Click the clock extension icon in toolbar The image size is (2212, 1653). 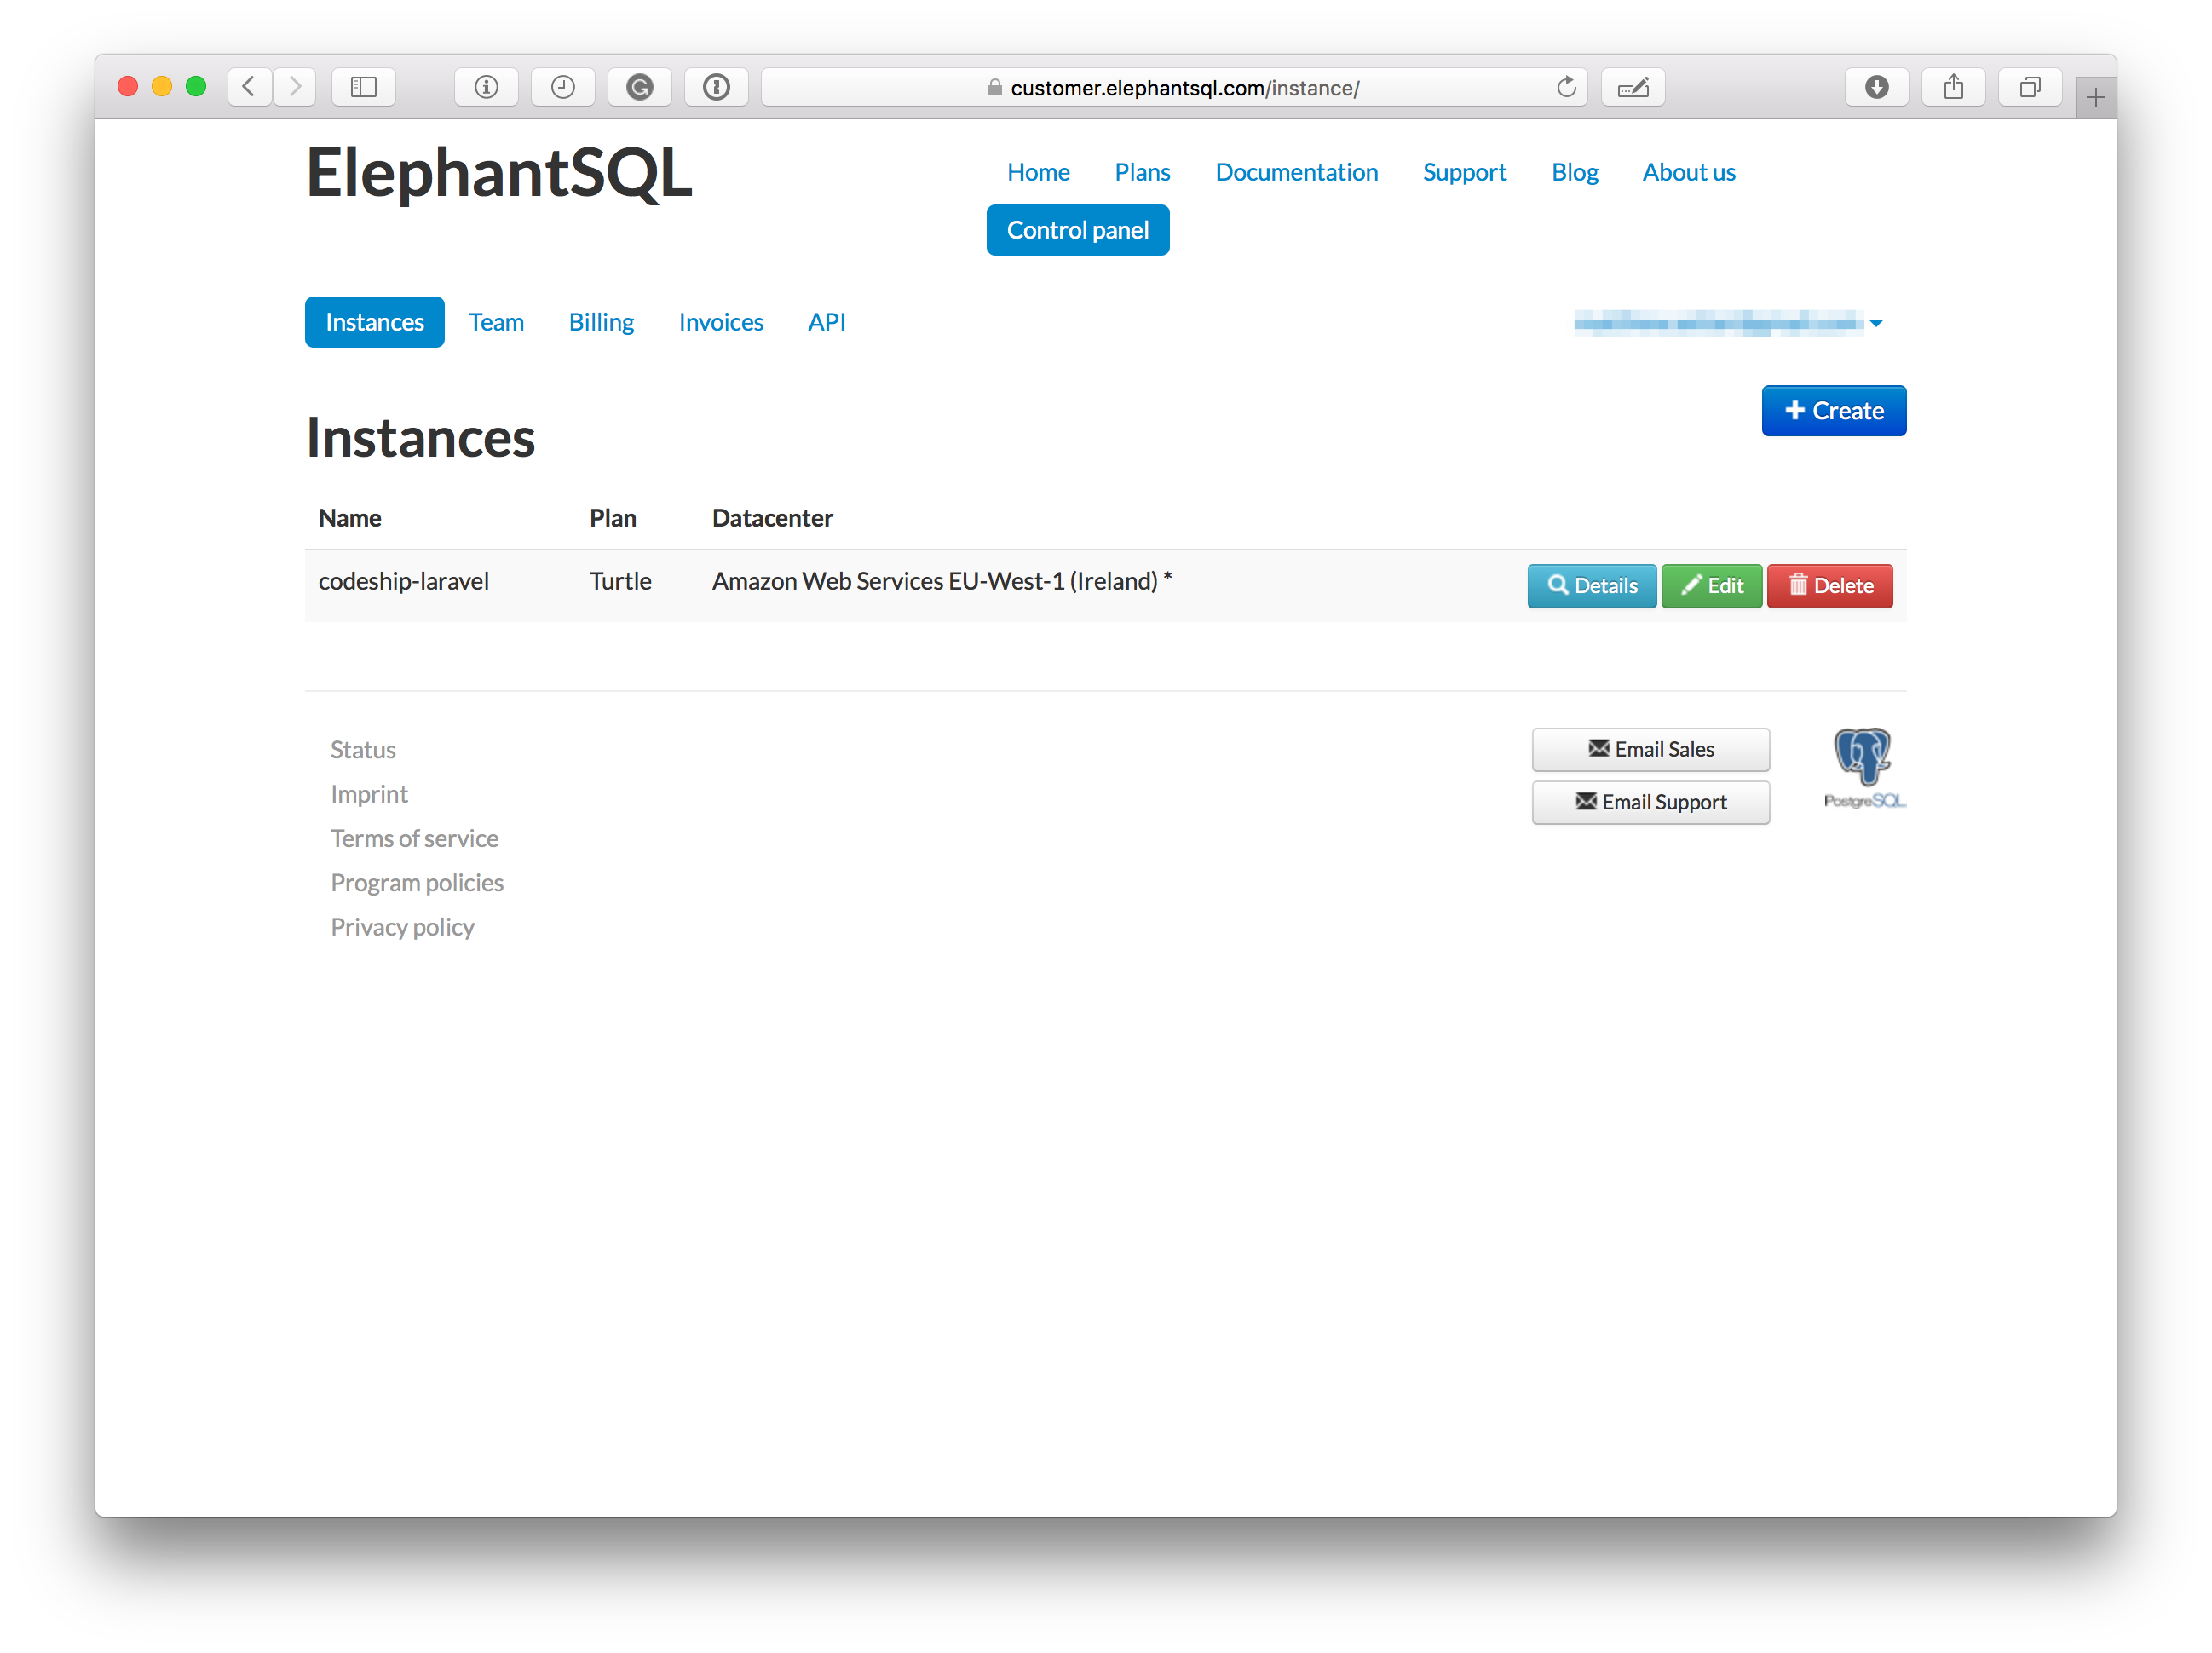tap(563, 87)
